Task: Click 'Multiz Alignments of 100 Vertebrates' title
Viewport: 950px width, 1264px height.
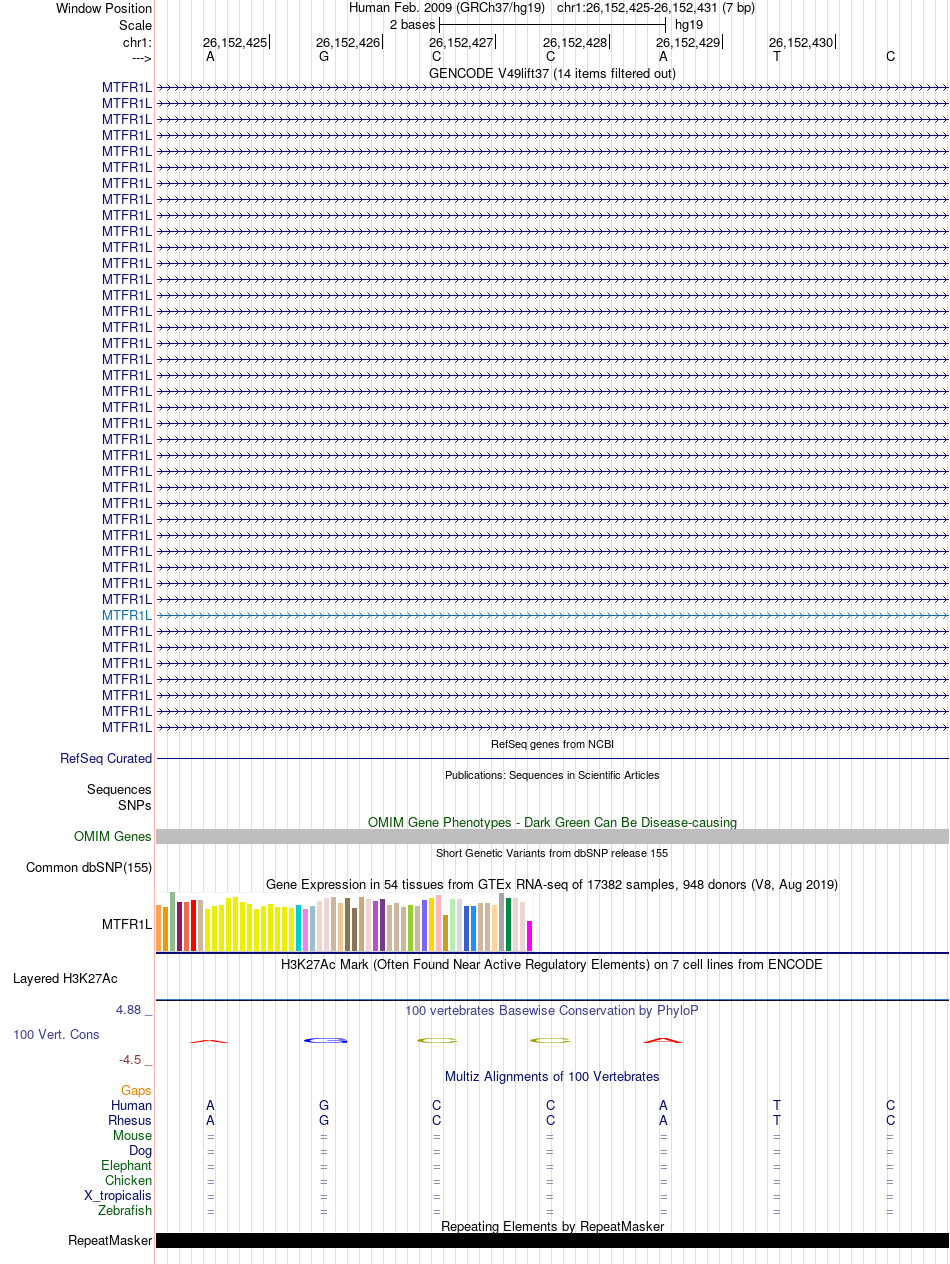Action: [x=552, y=1077]
